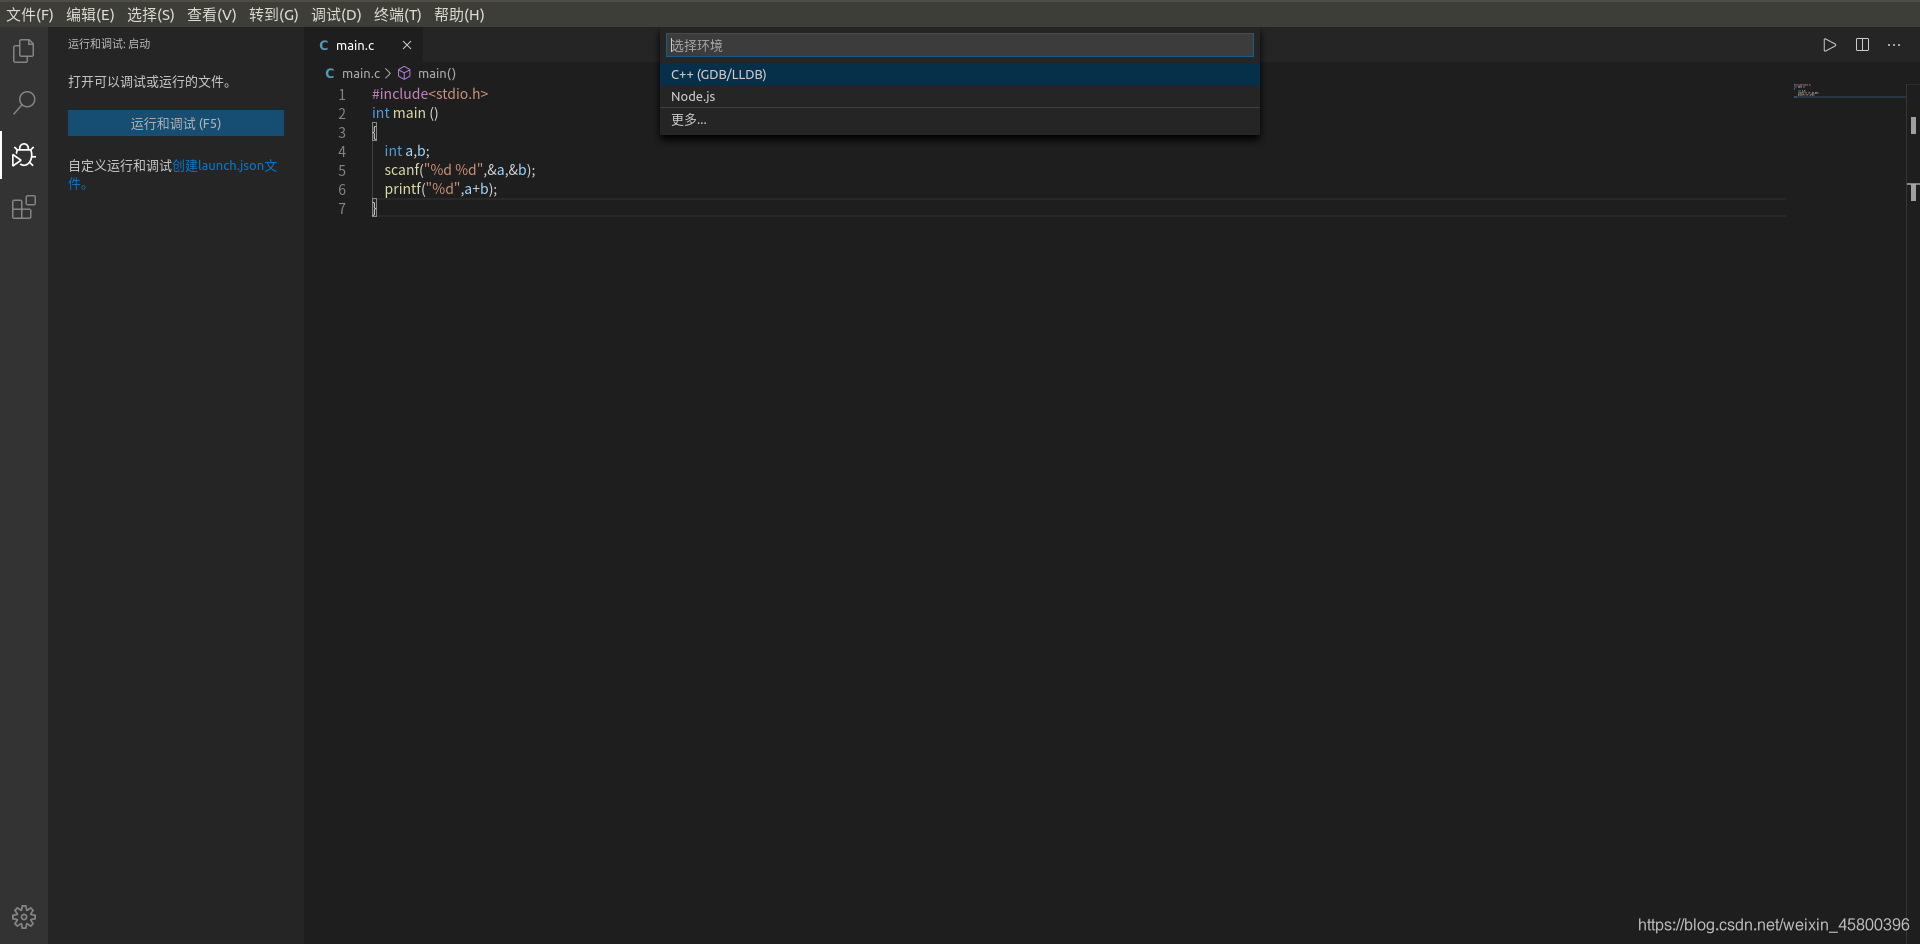
Task: Open the 查看(V) menu
Action: click(x=211, y=14)
